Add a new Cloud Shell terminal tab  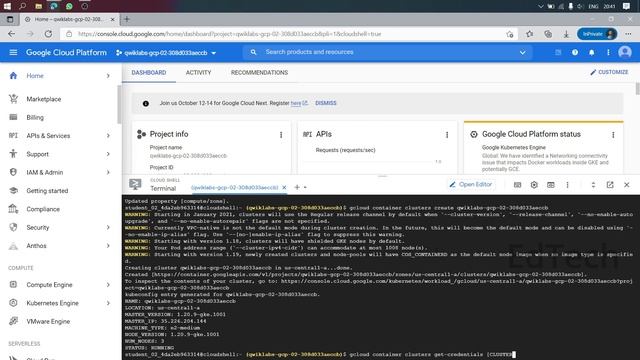click(297, 187)
